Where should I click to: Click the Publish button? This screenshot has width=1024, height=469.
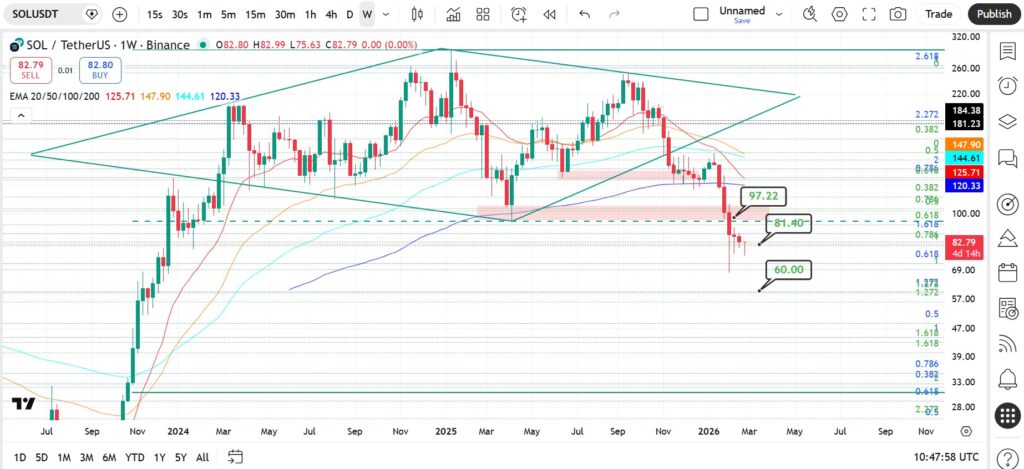tap(994, 14)
